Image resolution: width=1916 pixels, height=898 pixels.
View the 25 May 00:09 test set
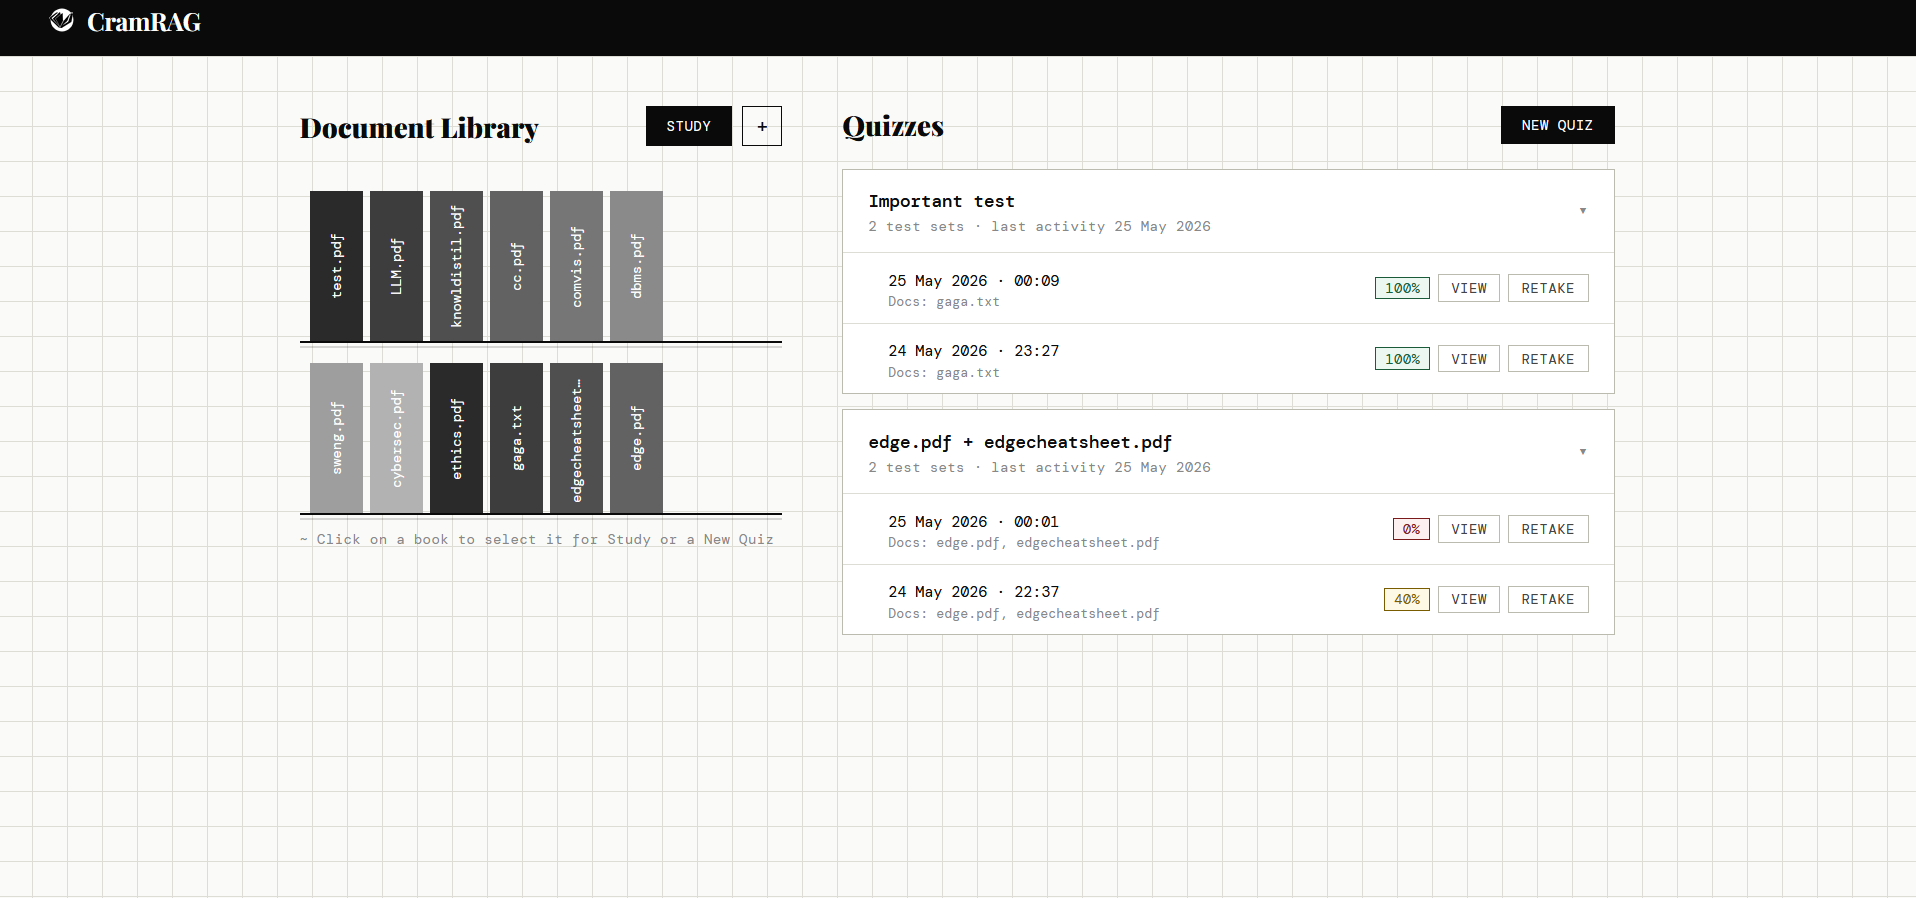(x=1469, y=288)
